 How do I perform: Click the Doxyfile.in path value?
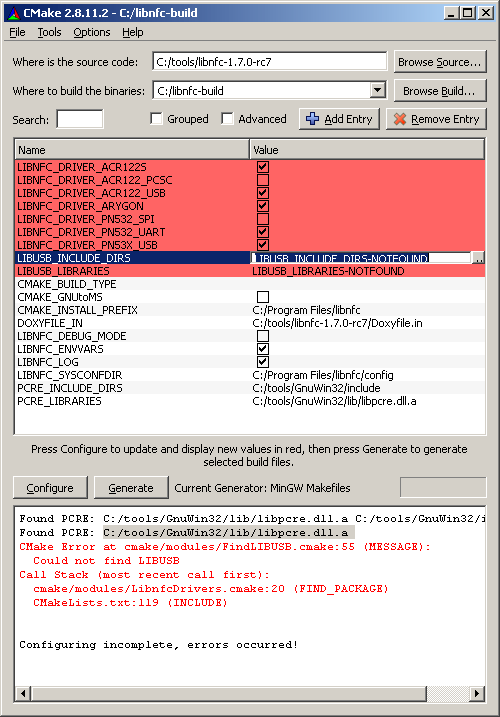[x=337, y=323]
